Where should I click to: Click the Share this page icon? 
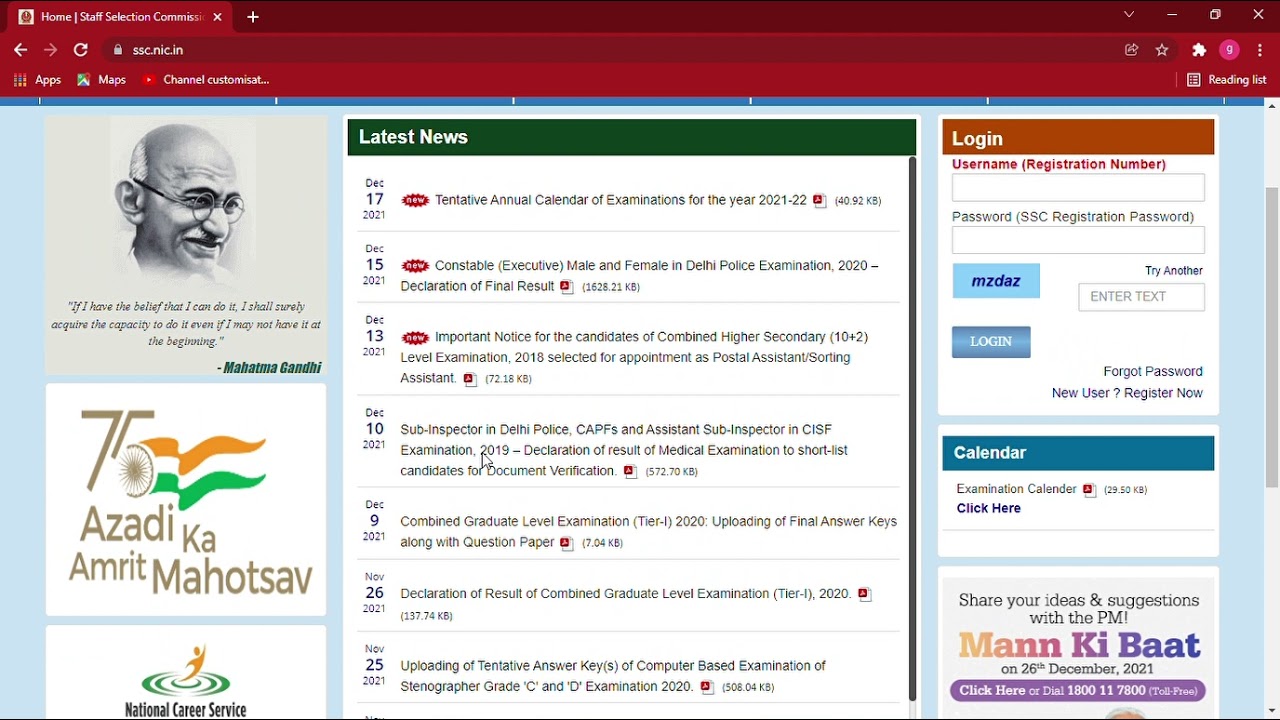click(x=1132, y=50)
